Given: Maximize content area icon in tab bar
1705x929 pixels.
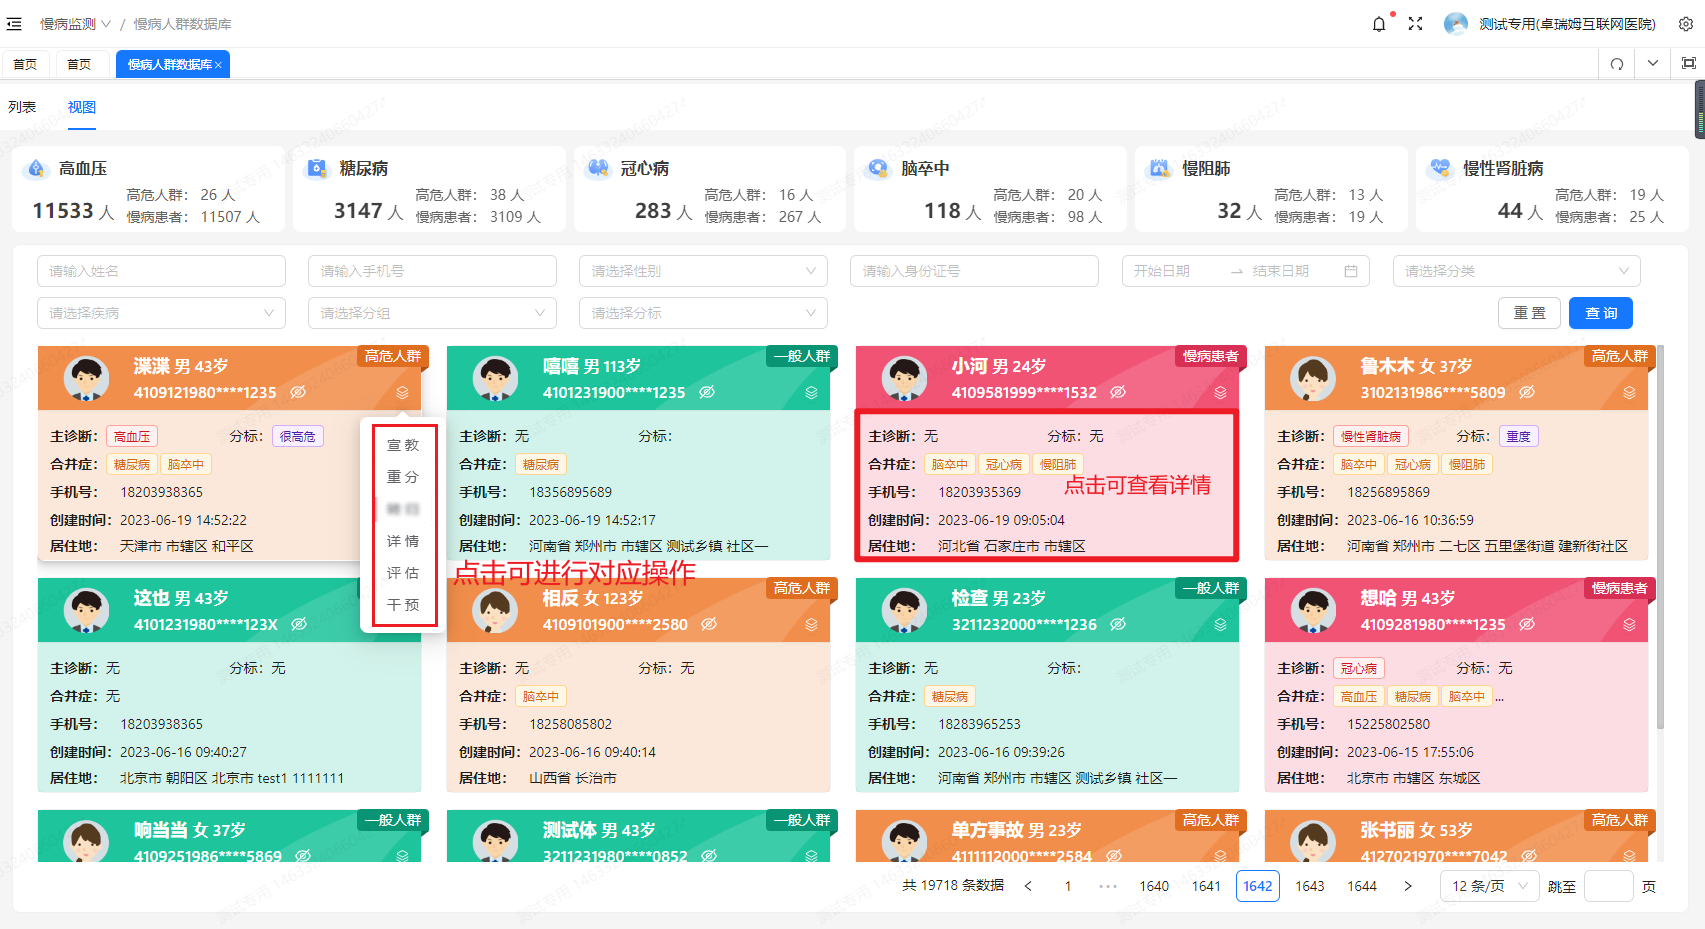Looking at the screenshot, I should pyautogui.click(x=1689, y=63).
